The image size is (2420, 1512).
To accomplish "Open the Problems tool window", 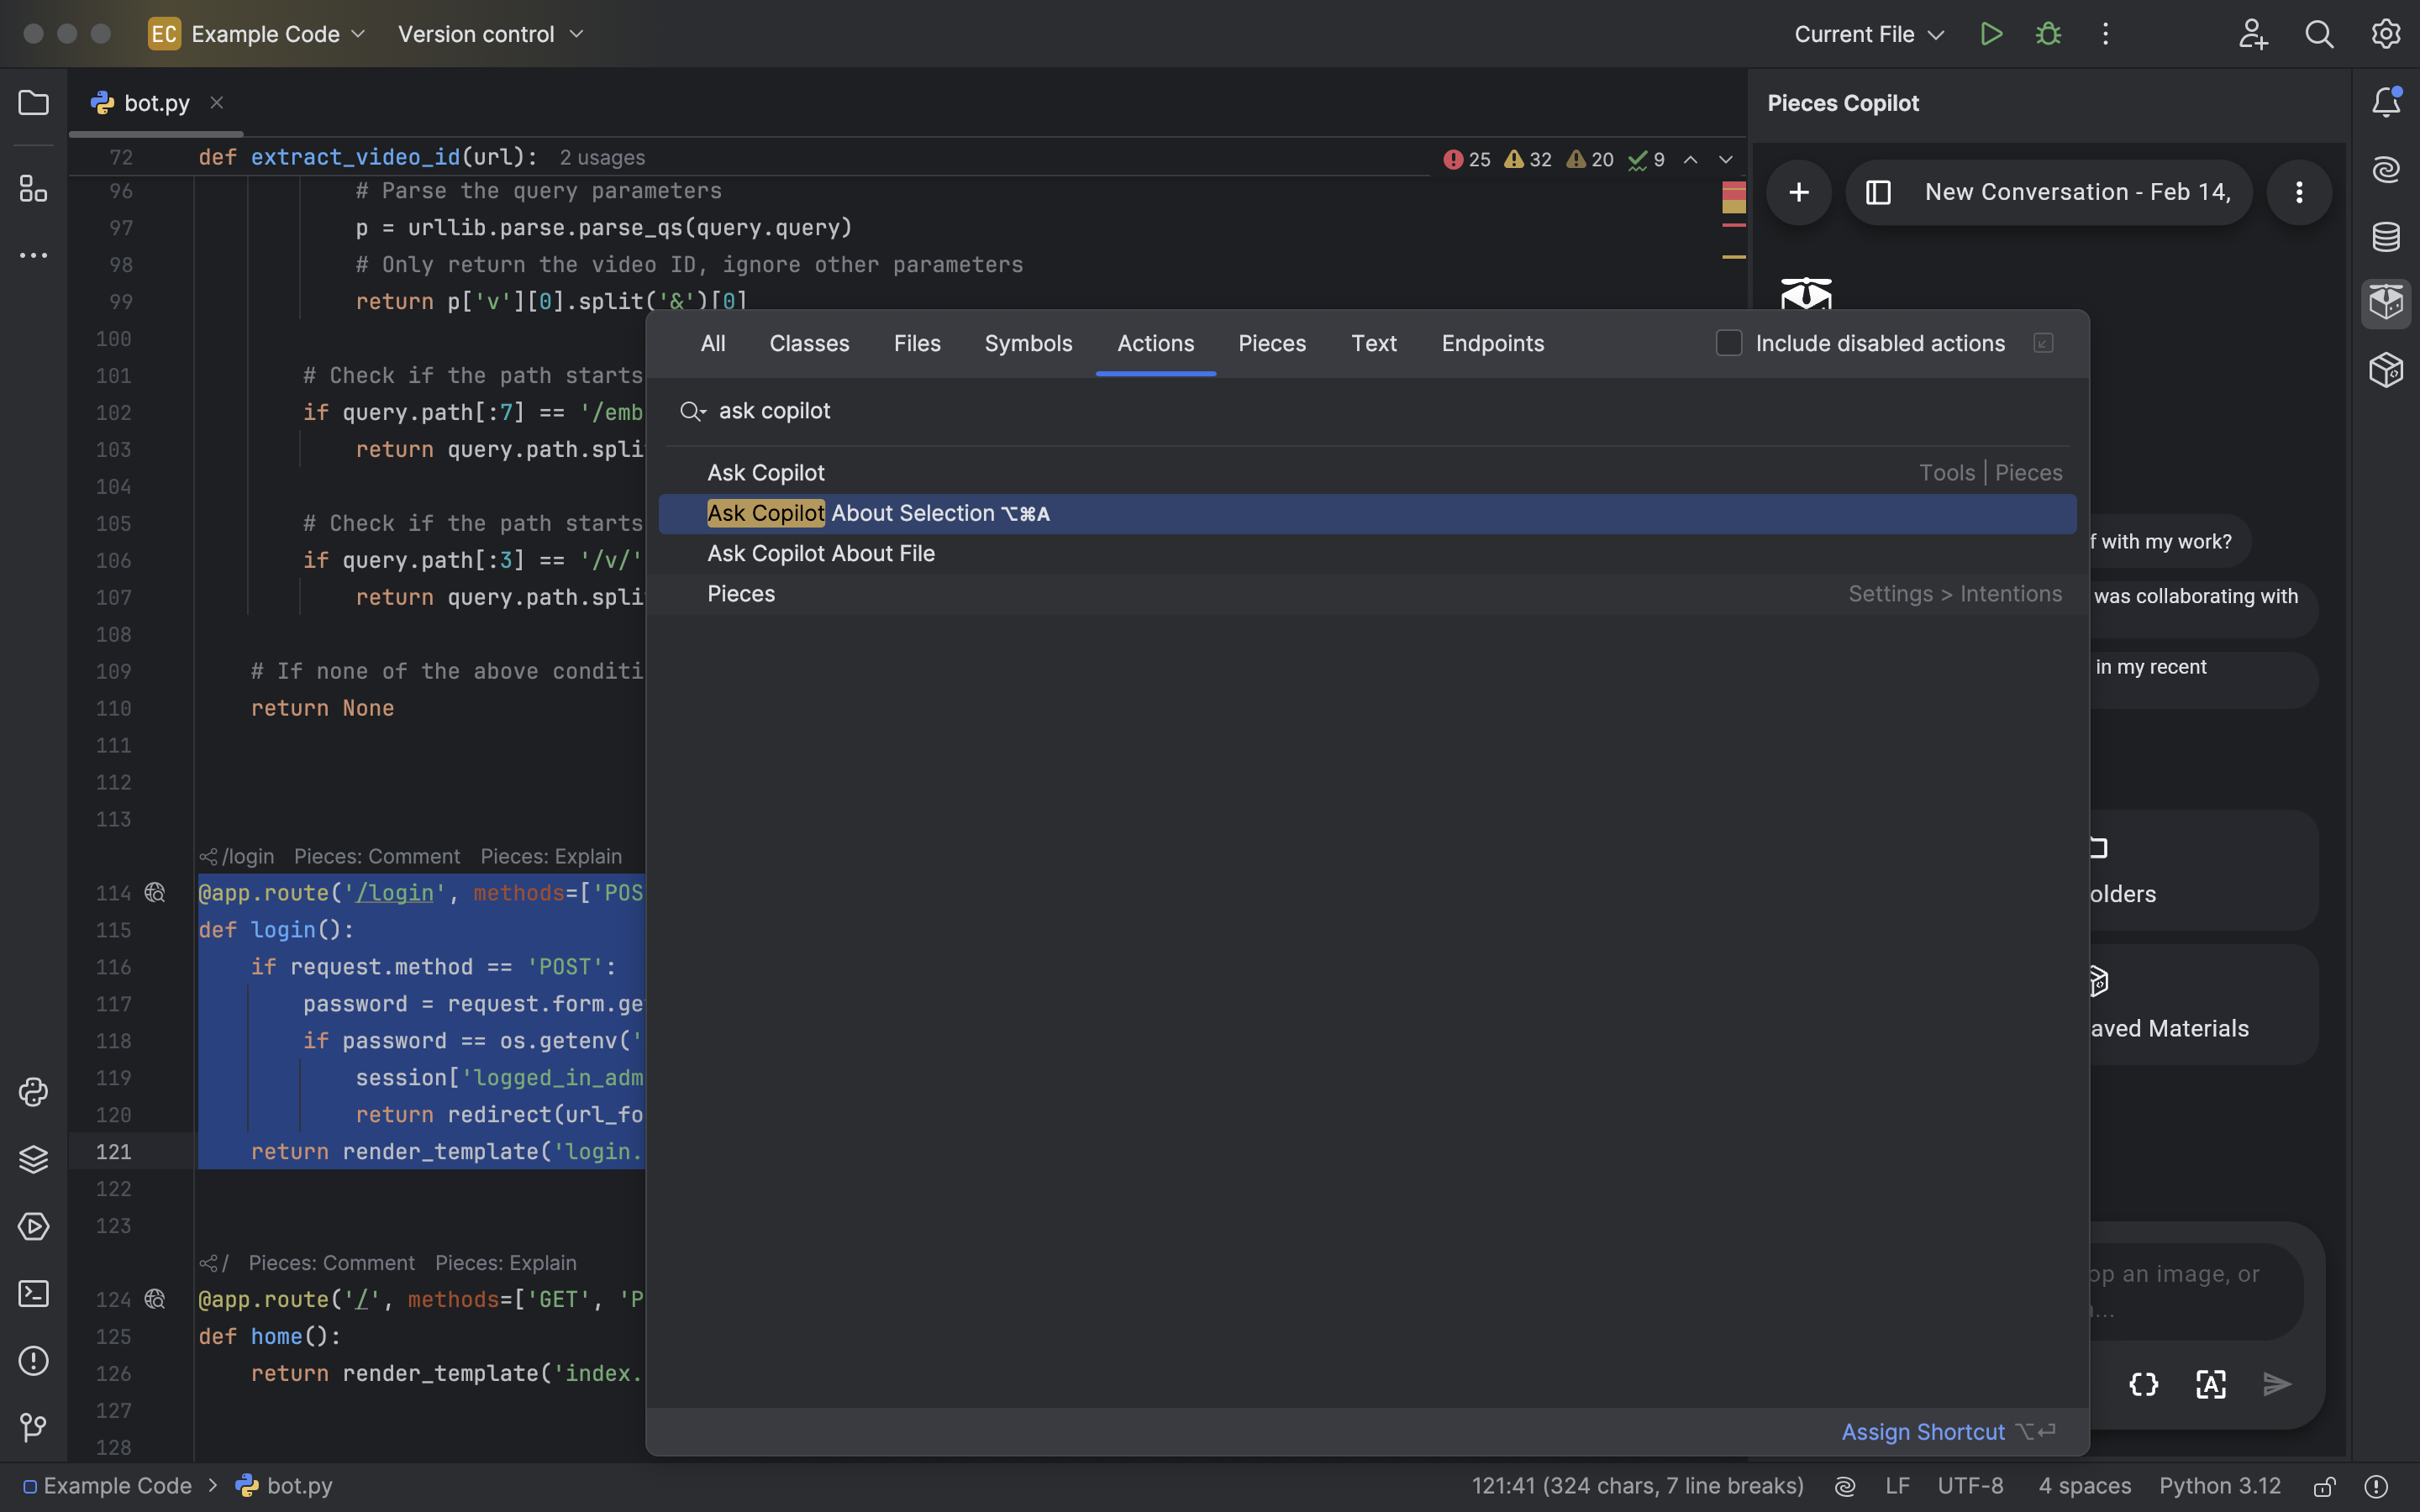I will click(x=33, y=1361).
